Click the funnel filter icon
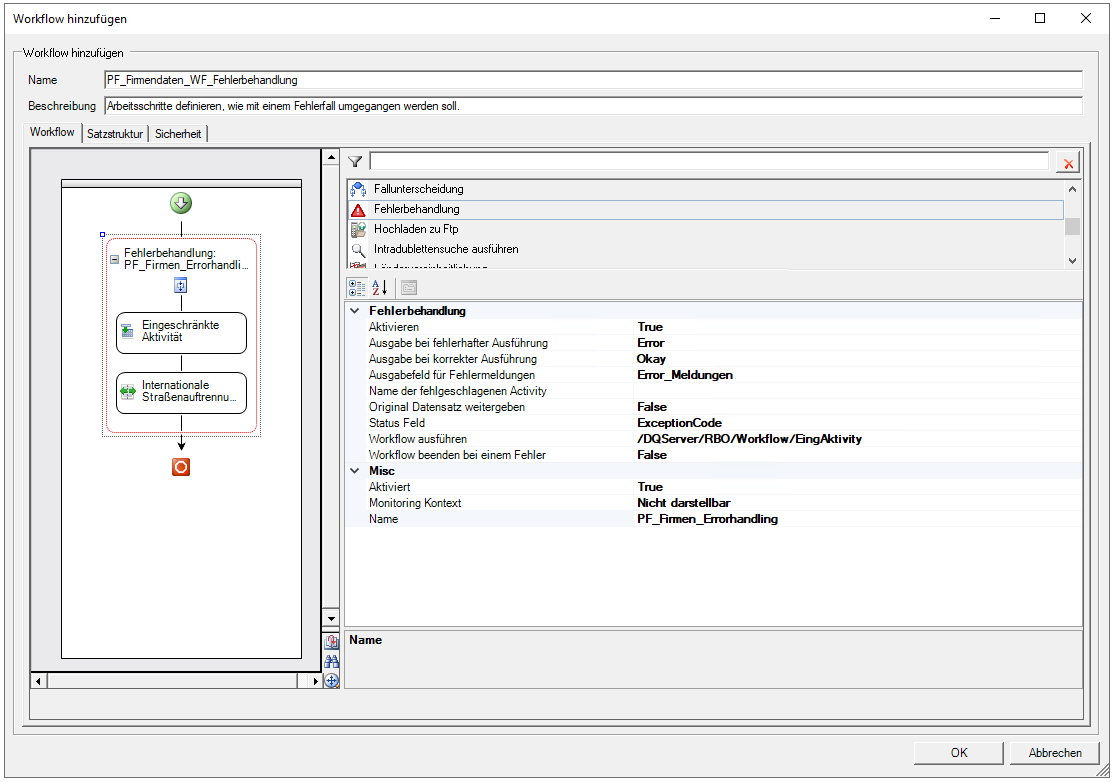The image size is (1113, 782). click(356, 162)
